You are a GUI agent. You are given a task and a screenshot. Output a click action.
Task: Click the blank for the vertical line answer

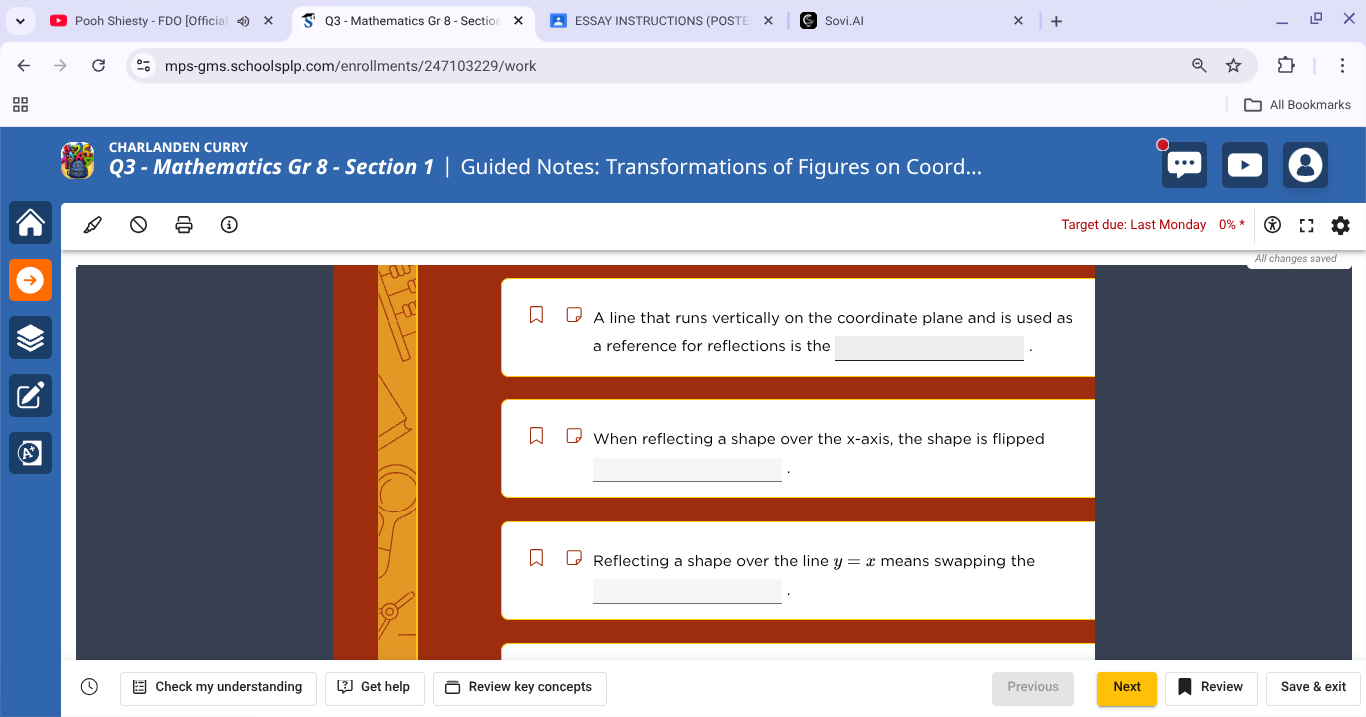(929, 347)
